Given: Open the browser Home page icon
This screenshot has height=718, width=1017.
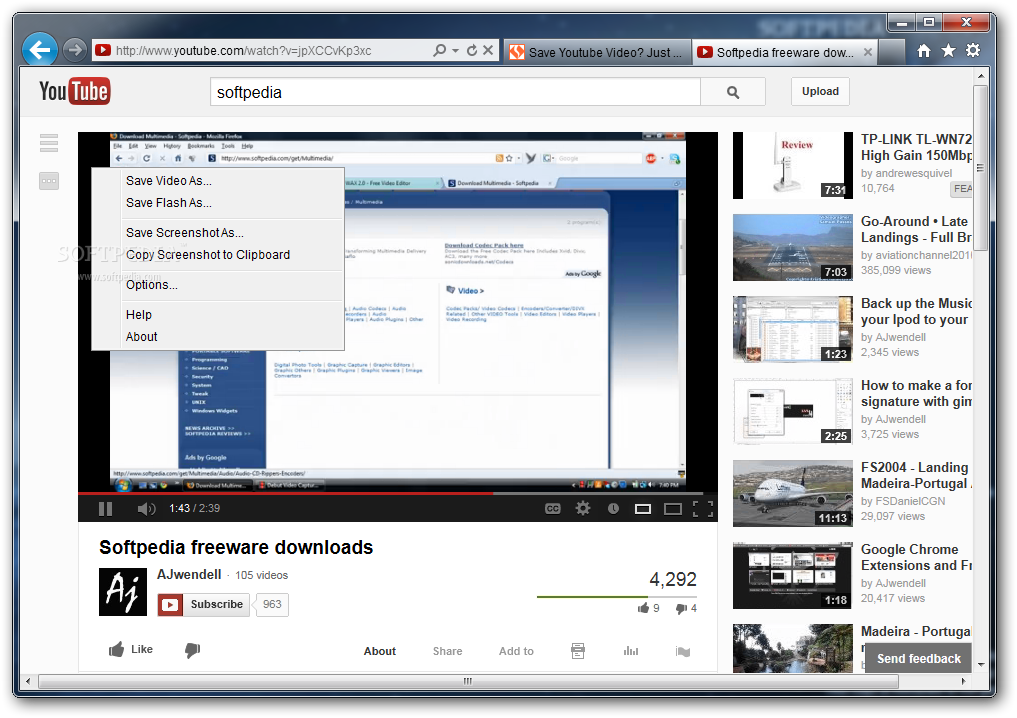Looking at the screenshot, I should [924, 51].
